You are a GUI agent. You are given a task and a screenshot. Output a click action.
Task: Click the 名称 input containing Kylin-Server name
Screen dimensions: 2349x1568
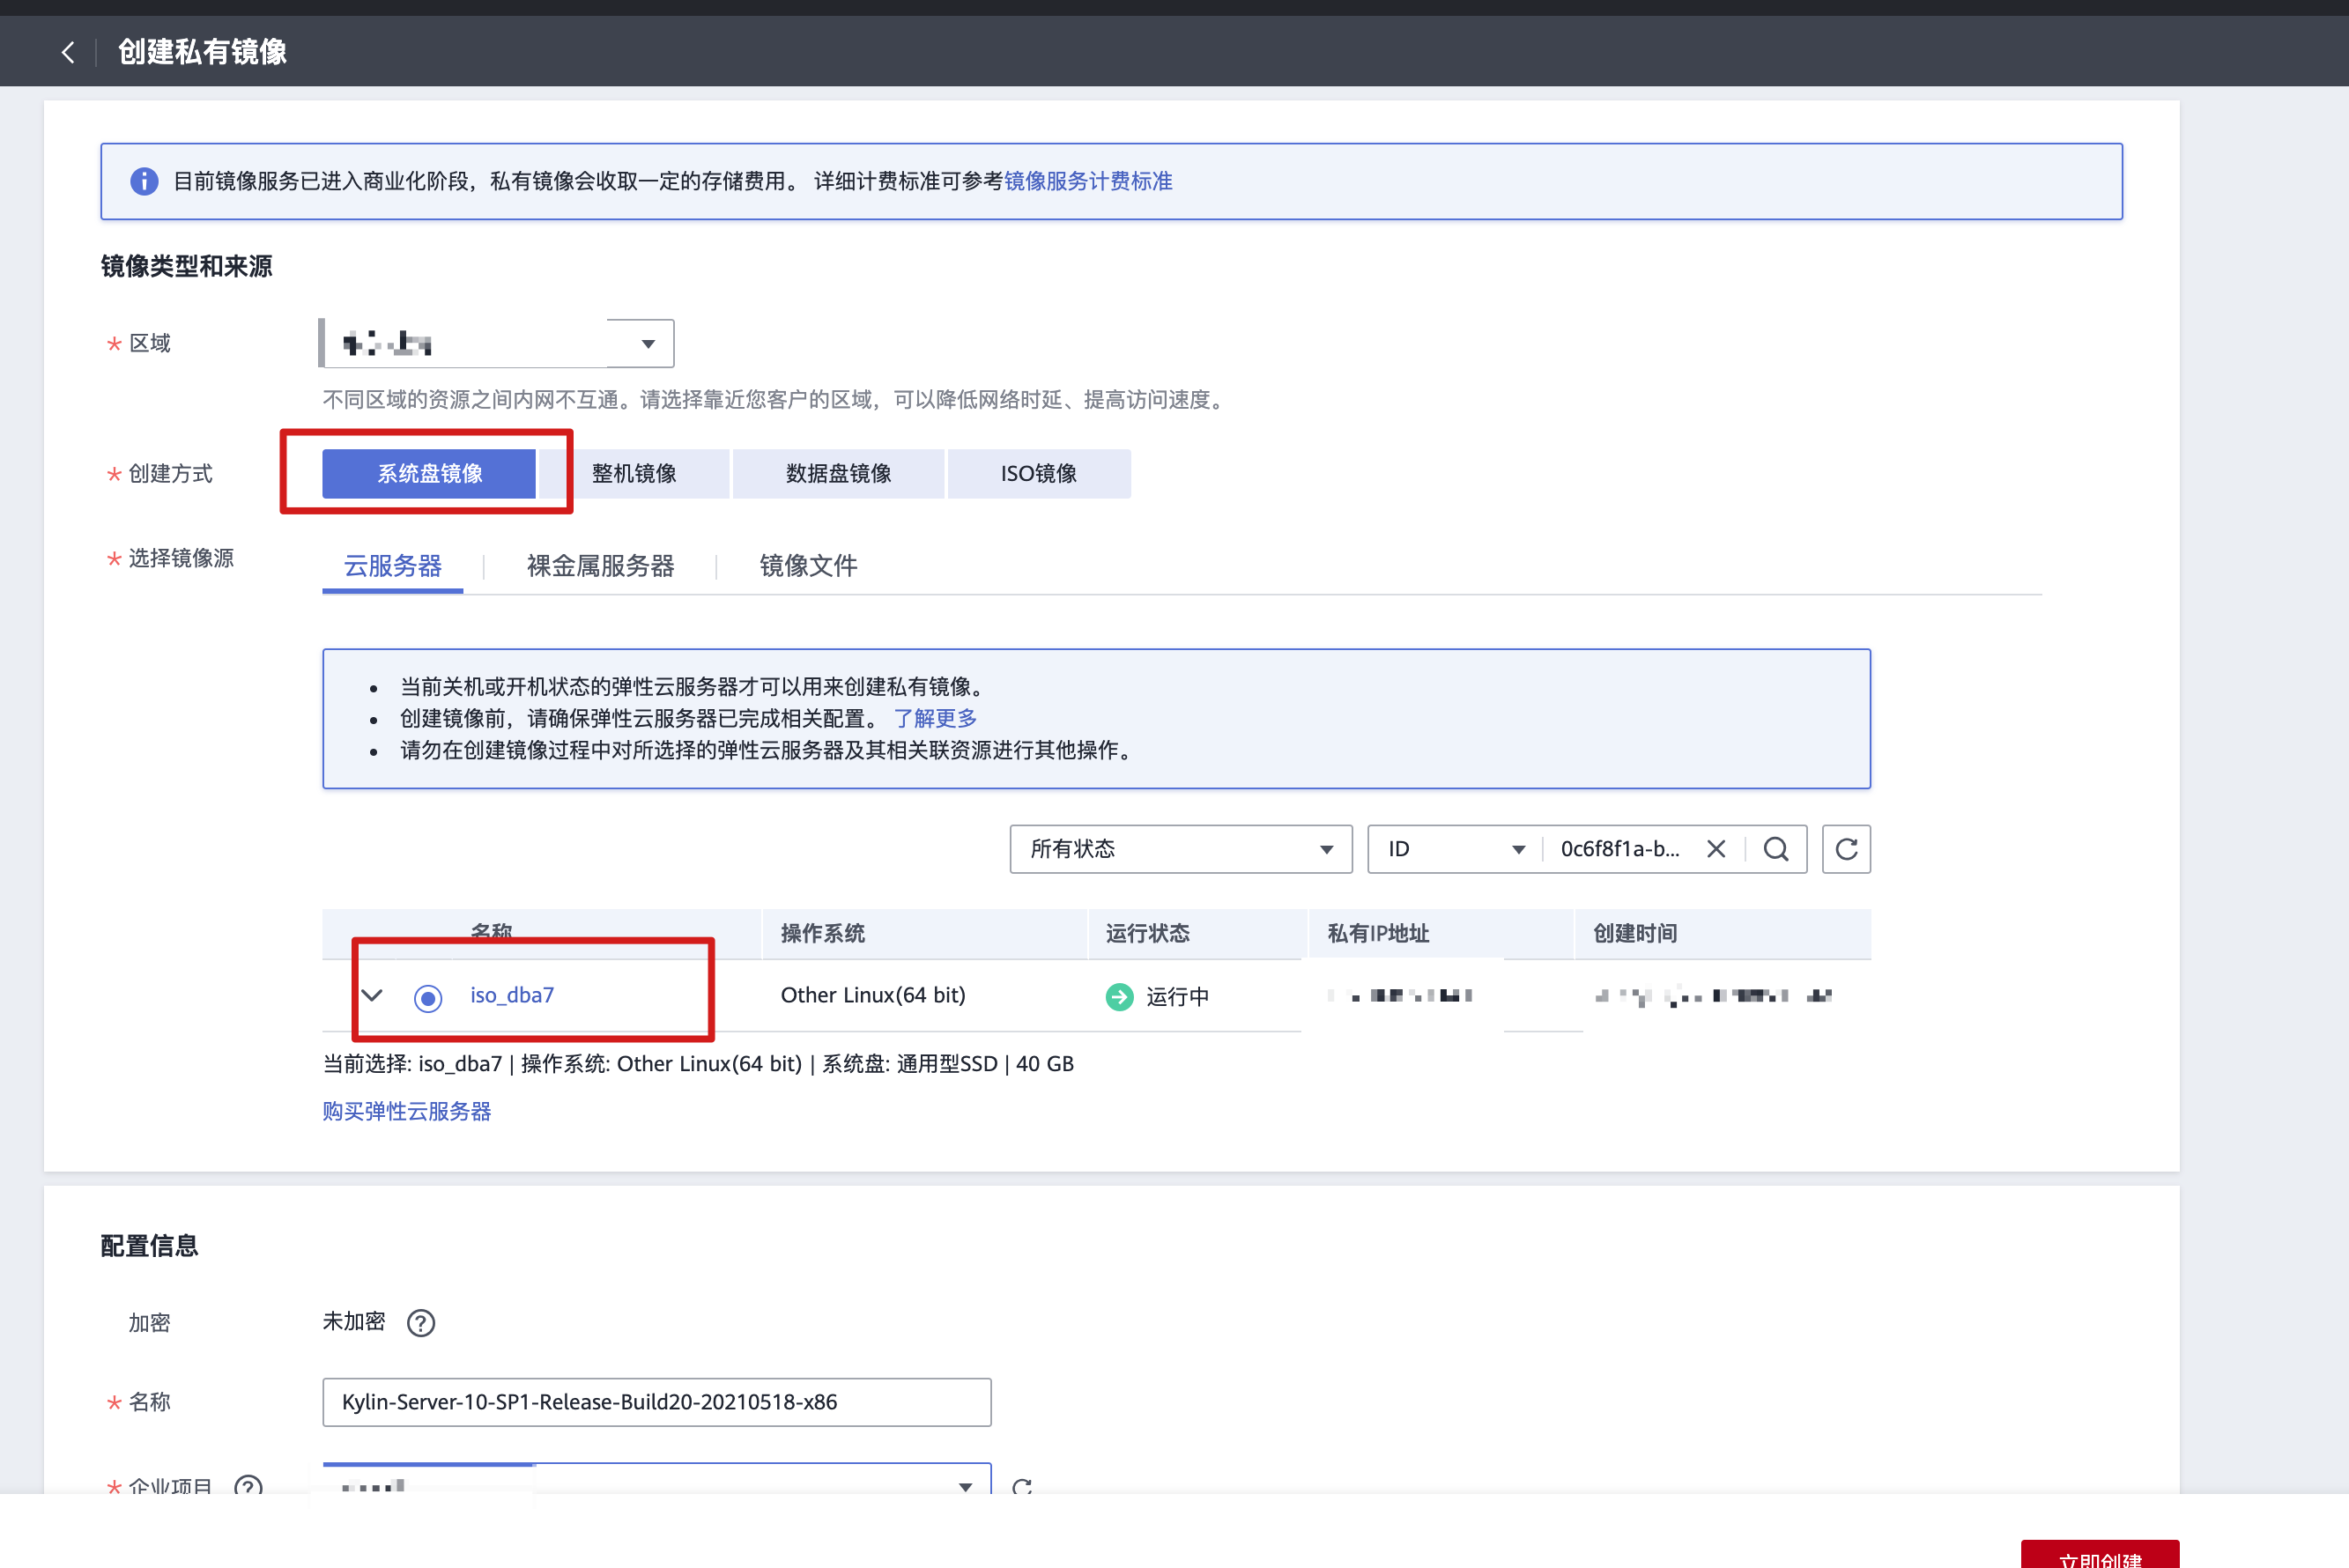tap(656, 1402)
